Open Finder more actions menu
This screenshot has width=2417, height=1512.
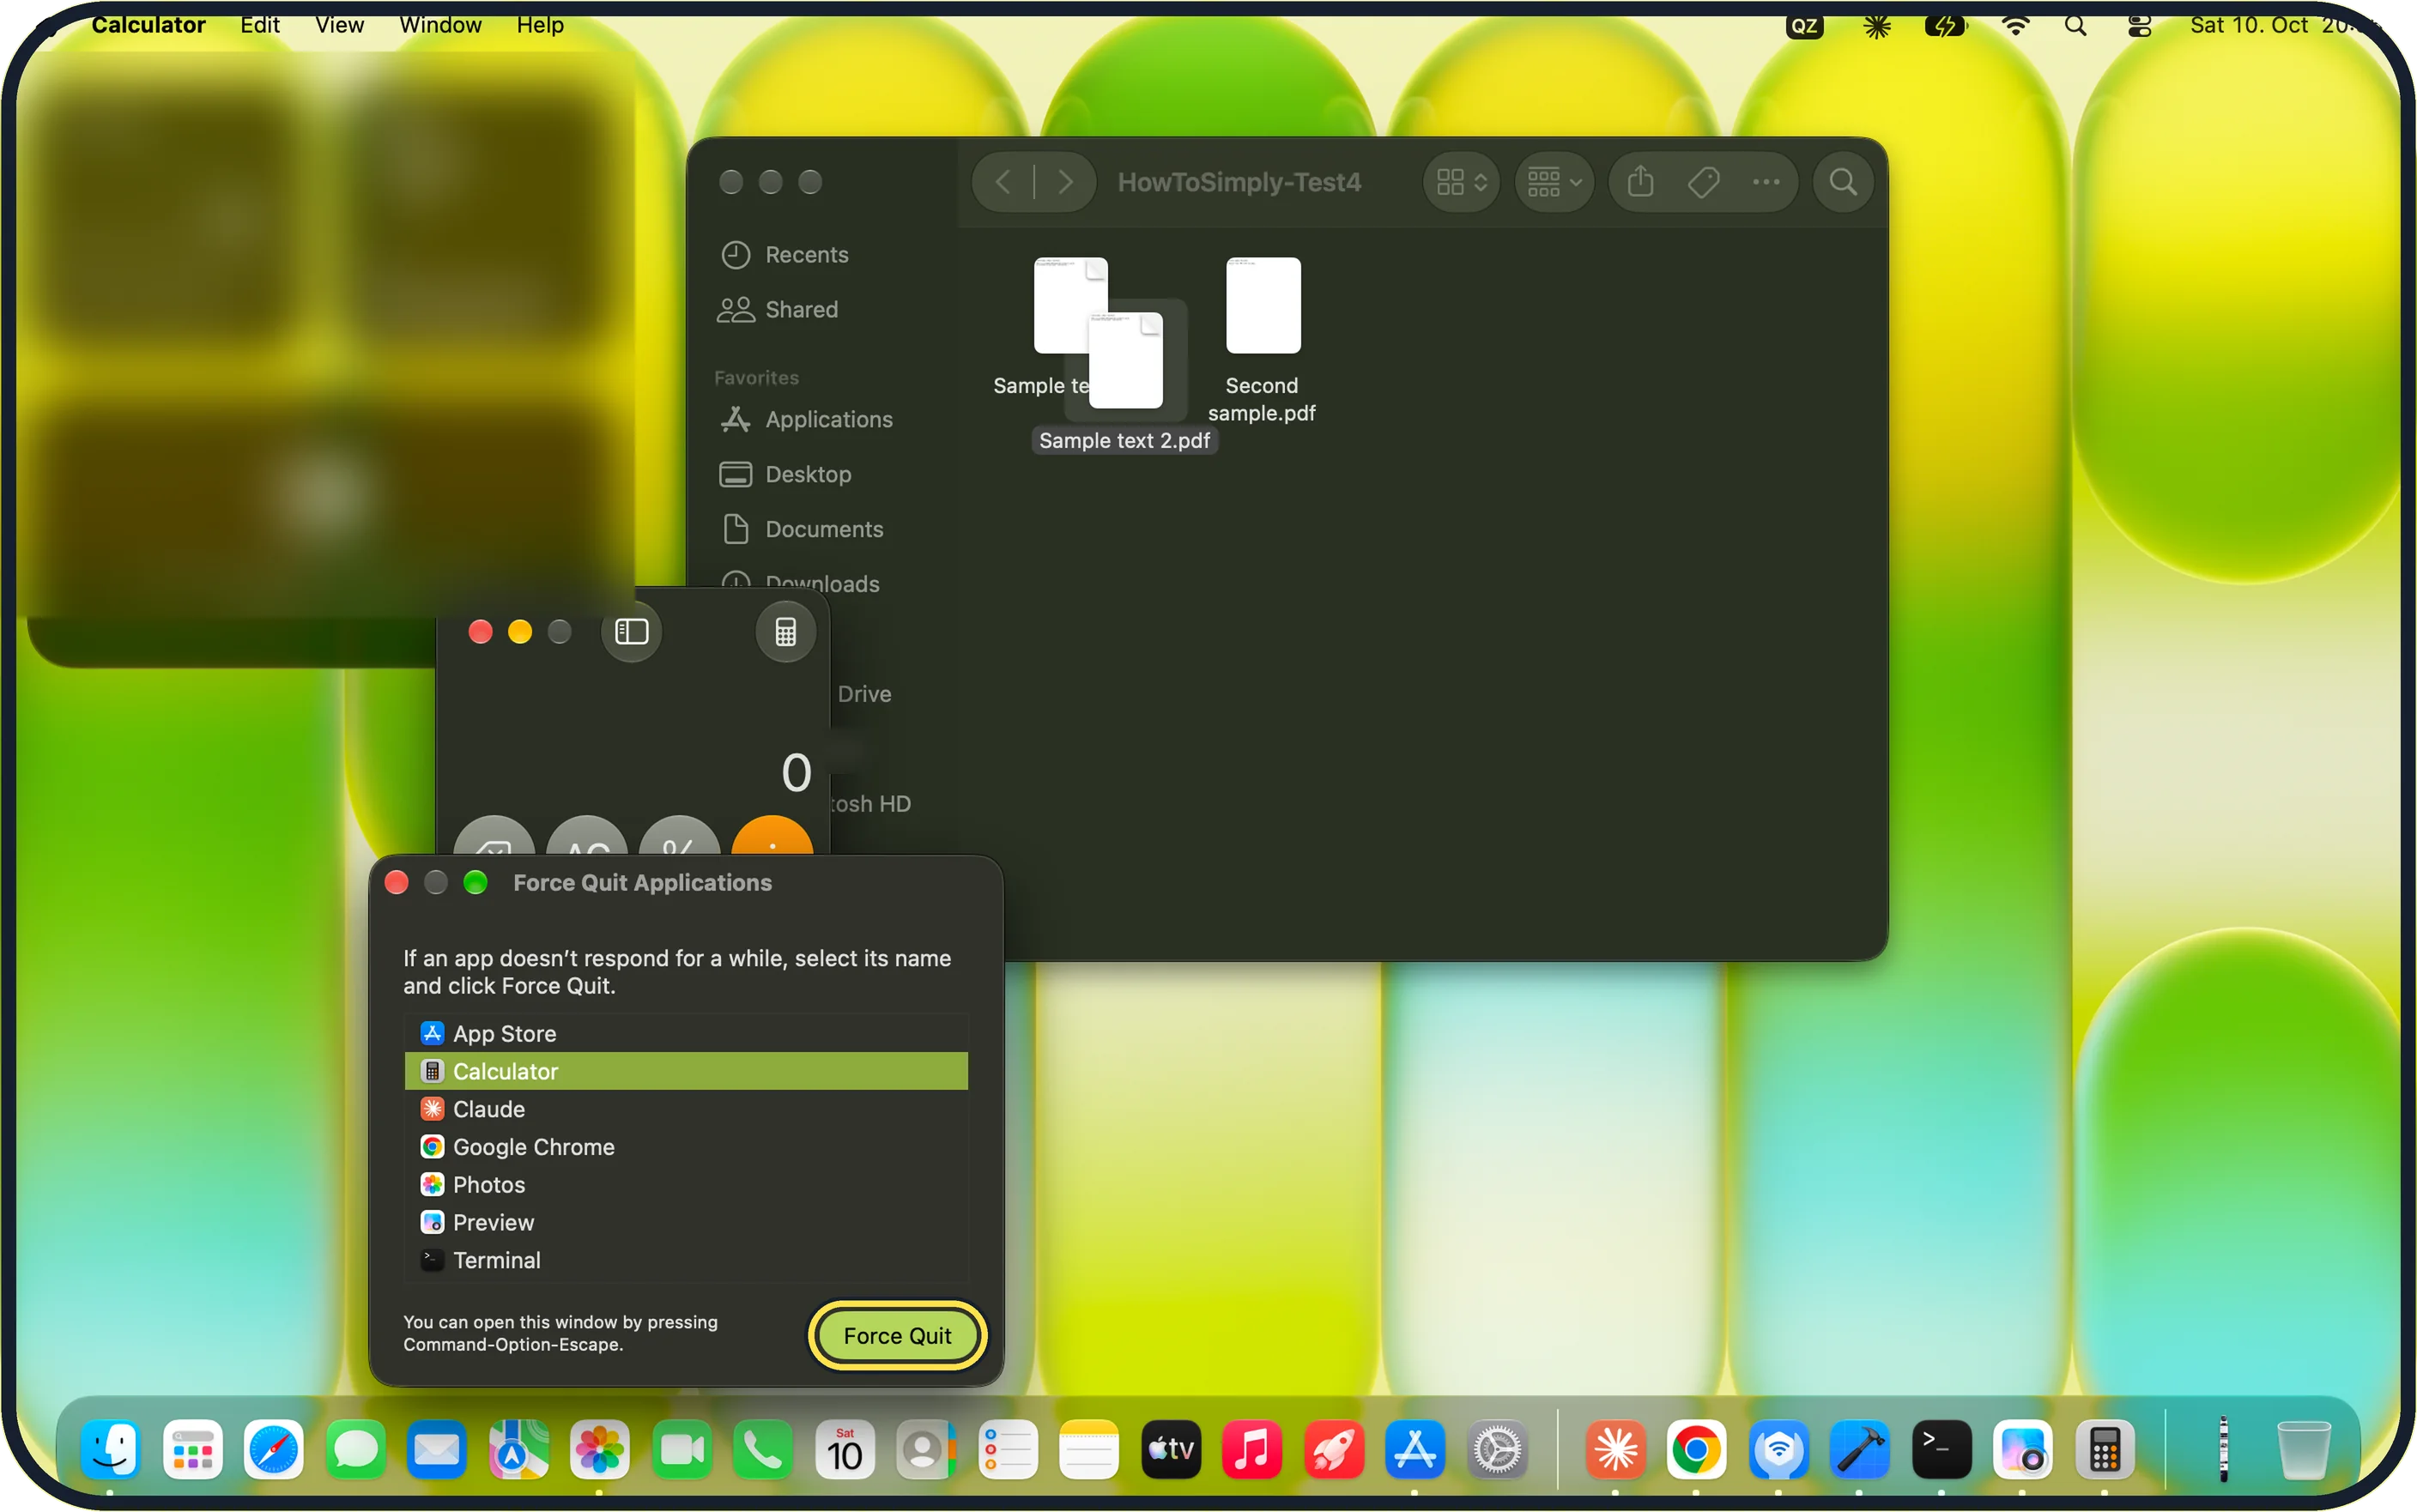tap(1766, 182)
